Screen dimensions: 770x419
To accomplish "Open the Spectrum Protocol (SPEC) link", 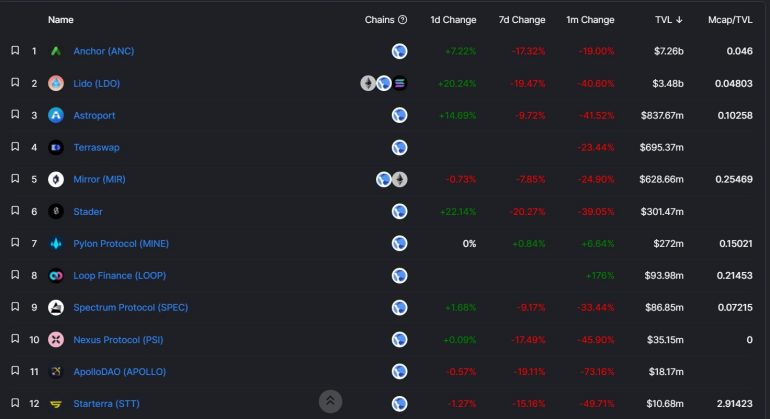I will pyautogui.click(x=130, y=307).
